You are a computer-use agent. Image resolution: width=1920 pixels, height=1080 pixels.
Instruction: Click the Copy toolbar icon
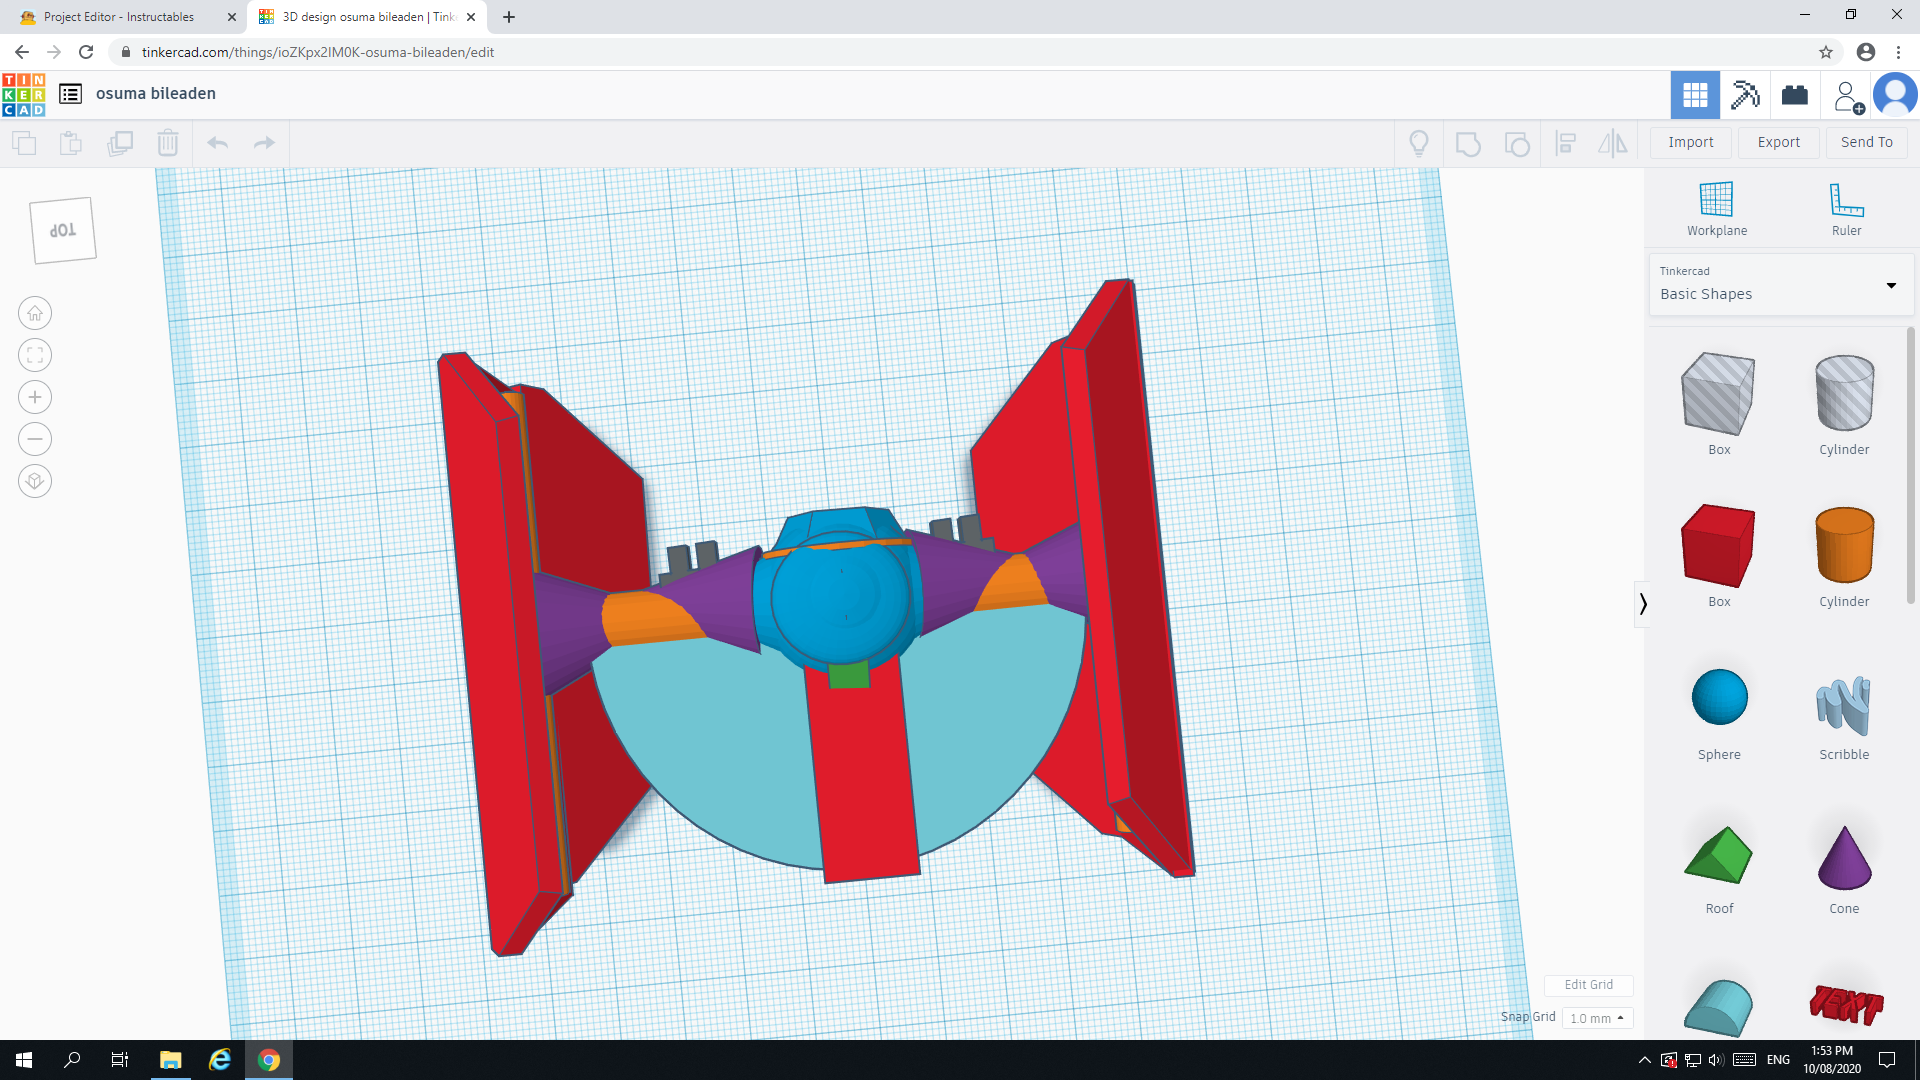(24, 143)
